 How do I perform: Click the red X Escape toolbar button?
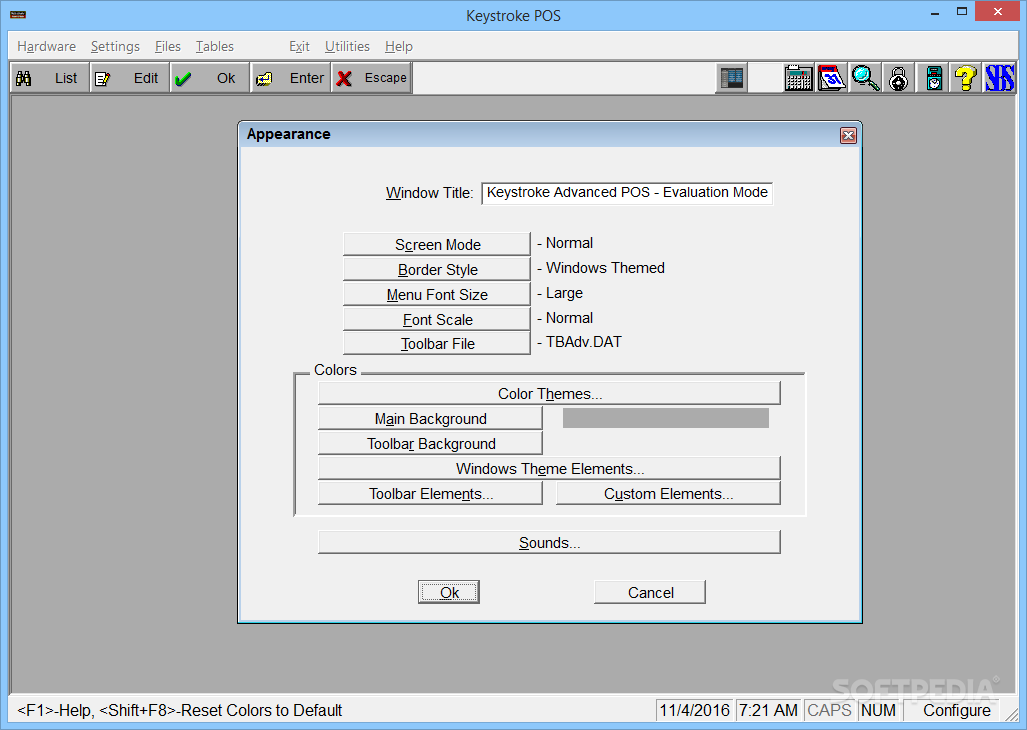click(371, 78)
